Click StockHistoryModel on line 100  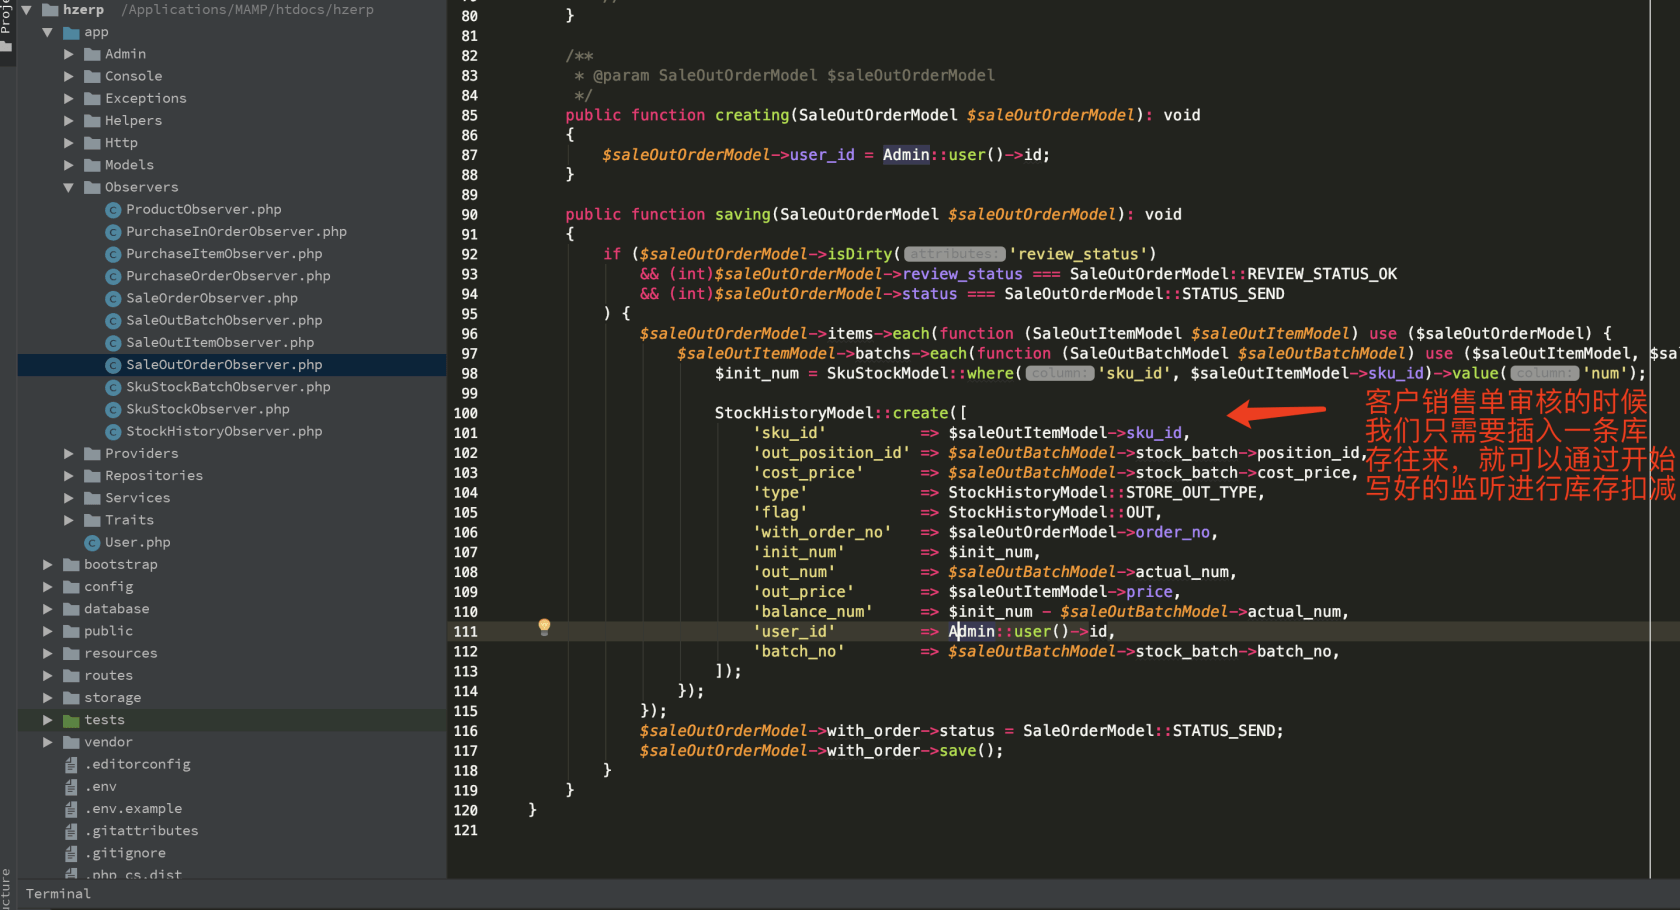(795, 413)
